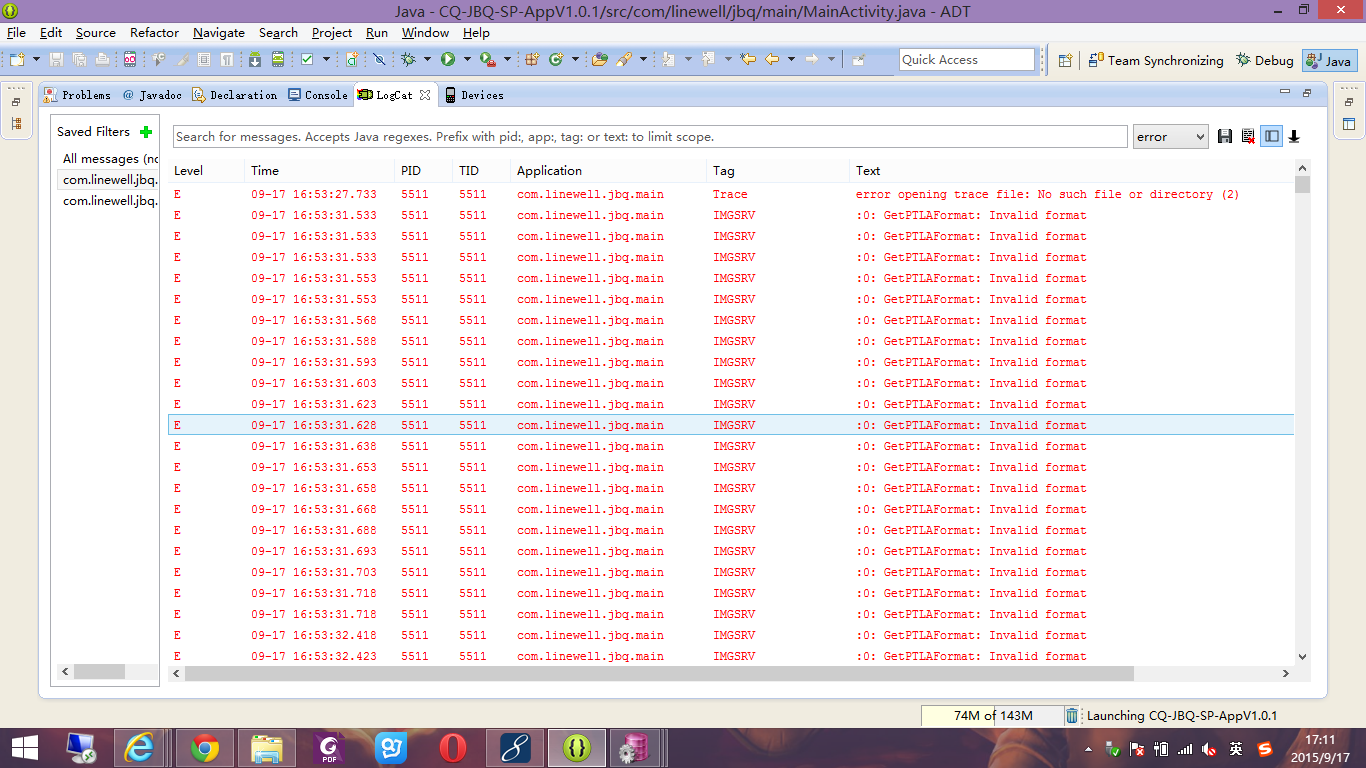Expand the External Tools dropdown arrow
Viewport: 1366px width, 768px height.
point(507,60)
